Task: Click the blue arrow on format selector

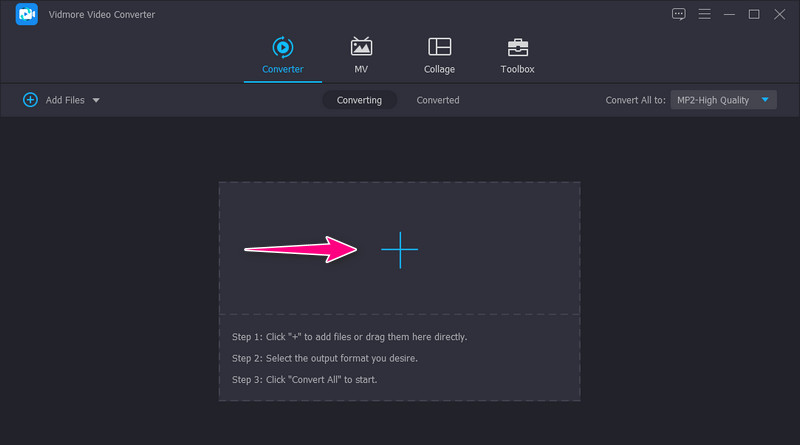Action: 765,100
